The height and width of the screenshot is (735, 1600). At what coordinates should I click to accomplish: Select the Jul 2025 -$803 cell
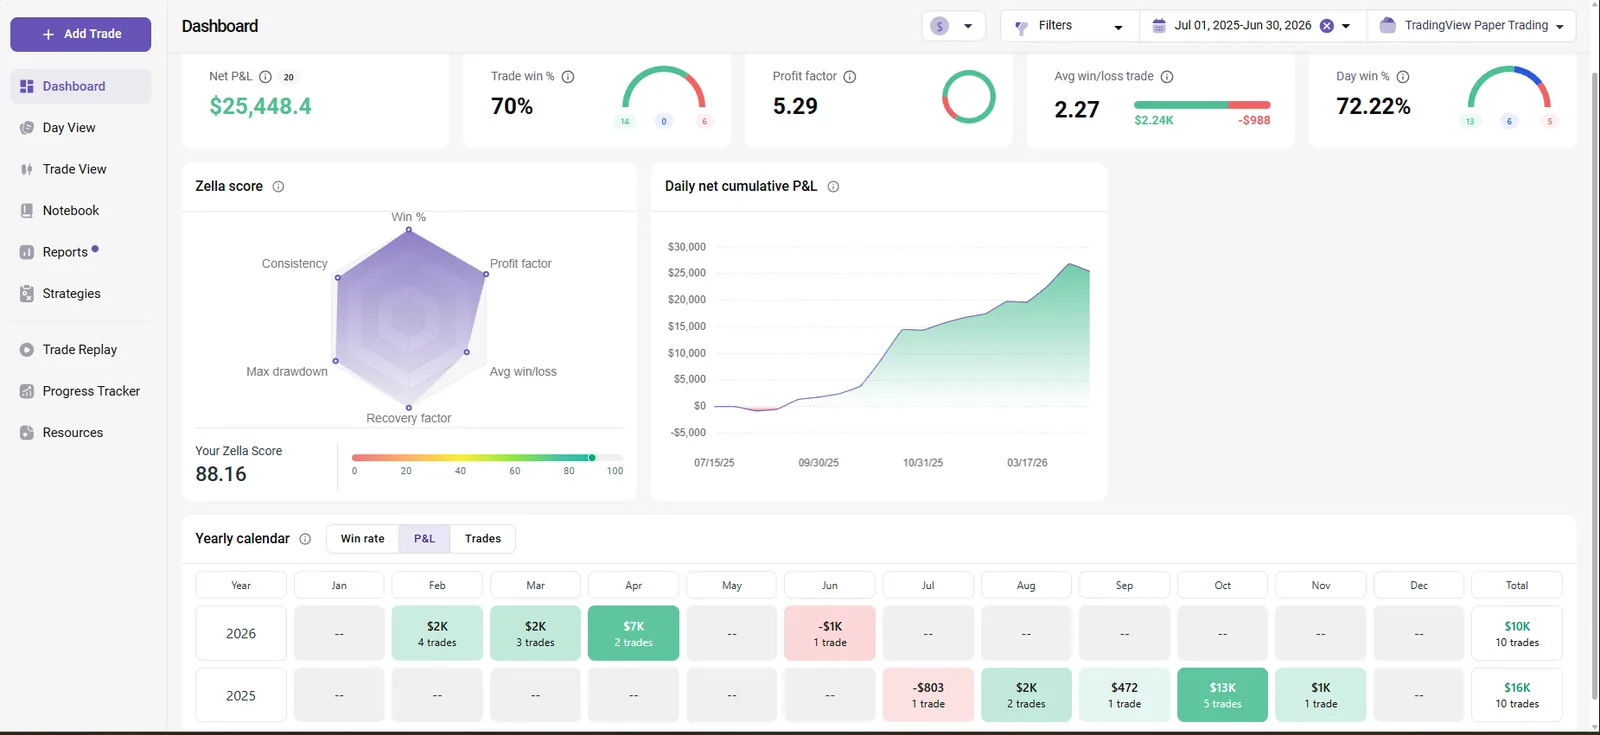tap(928, 695)
